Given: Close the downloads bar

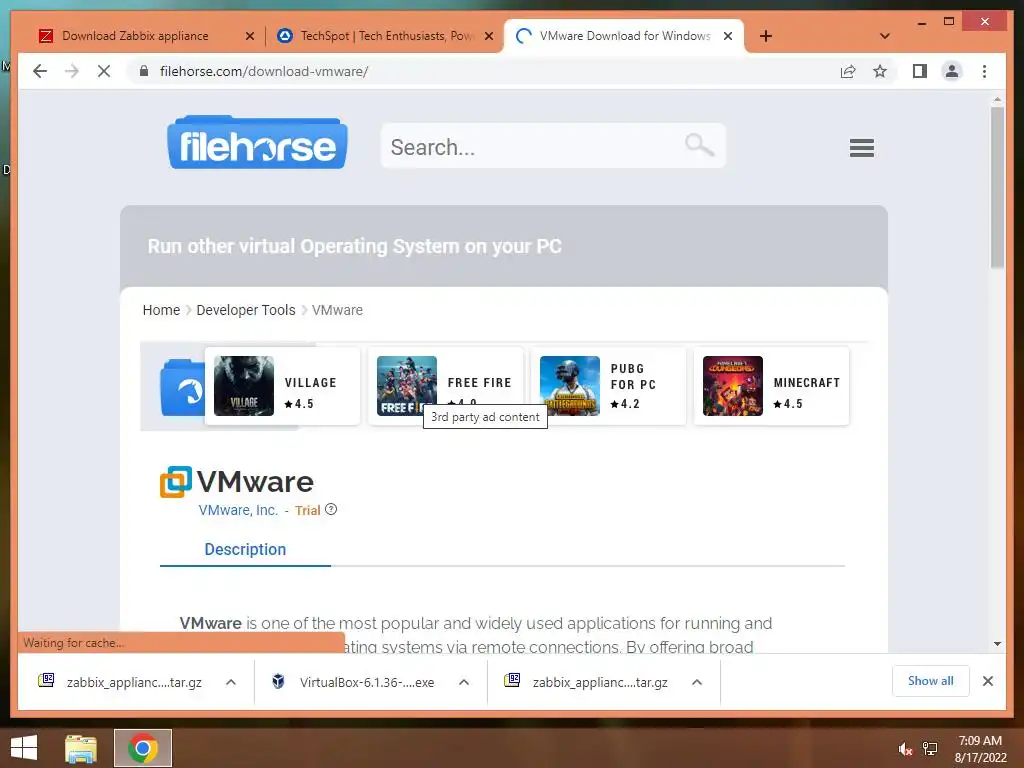Looking at the screenshot, I should [987, 681].
